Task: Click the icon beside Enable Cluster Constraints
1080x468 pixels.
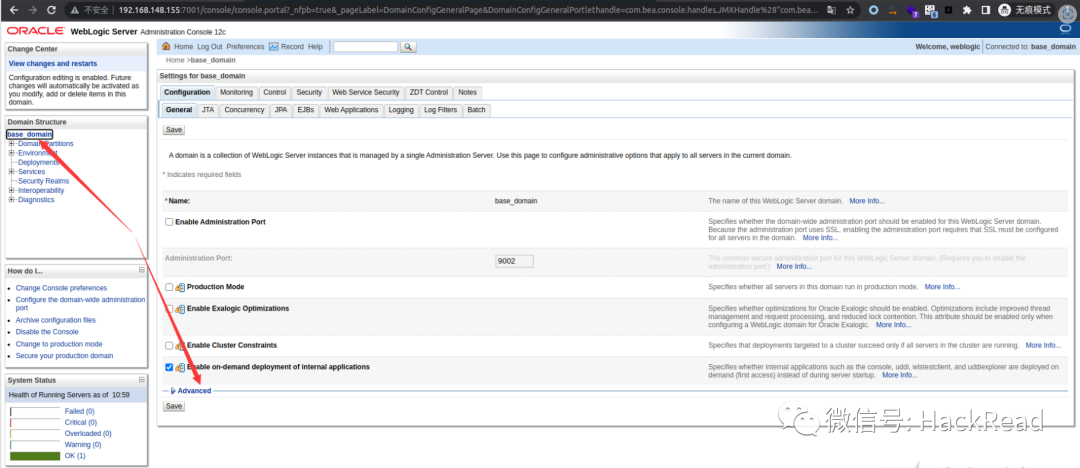Action: pyautogui.click(x=180, y=345)
